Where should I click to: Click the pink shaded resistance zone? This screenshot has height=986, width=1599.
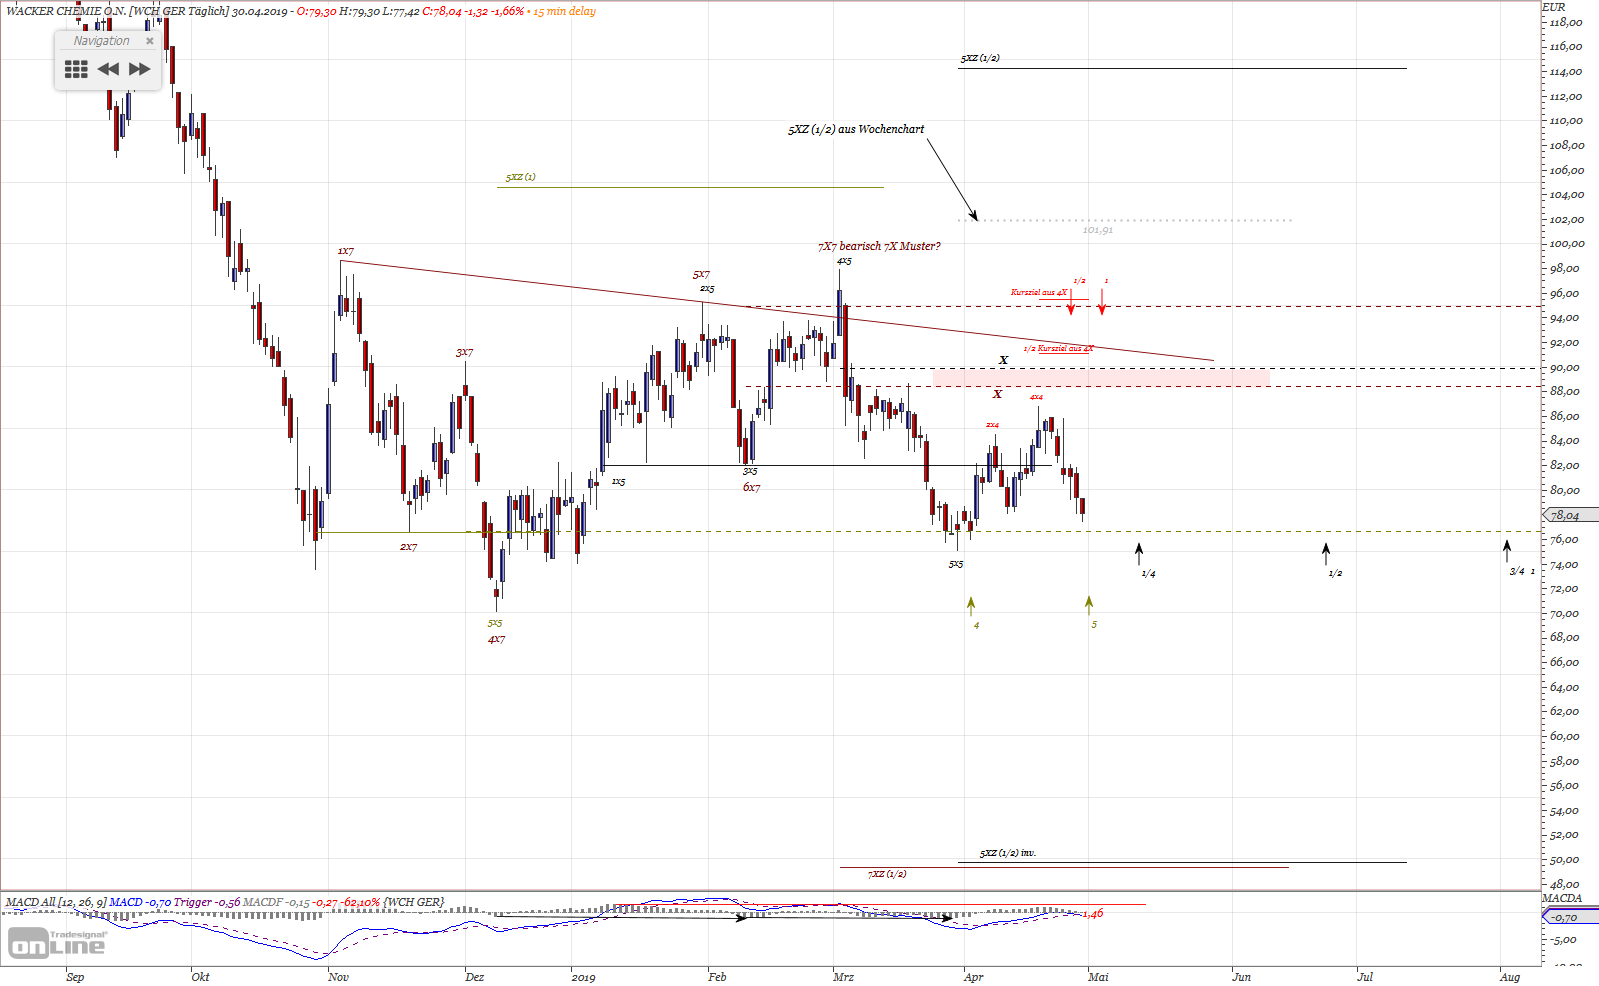click(x=1101, y=377)
